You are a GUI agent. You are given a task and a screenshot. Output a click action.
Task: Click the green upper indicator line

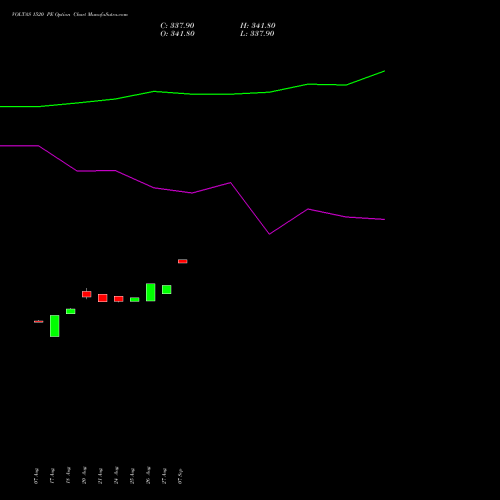192,94
